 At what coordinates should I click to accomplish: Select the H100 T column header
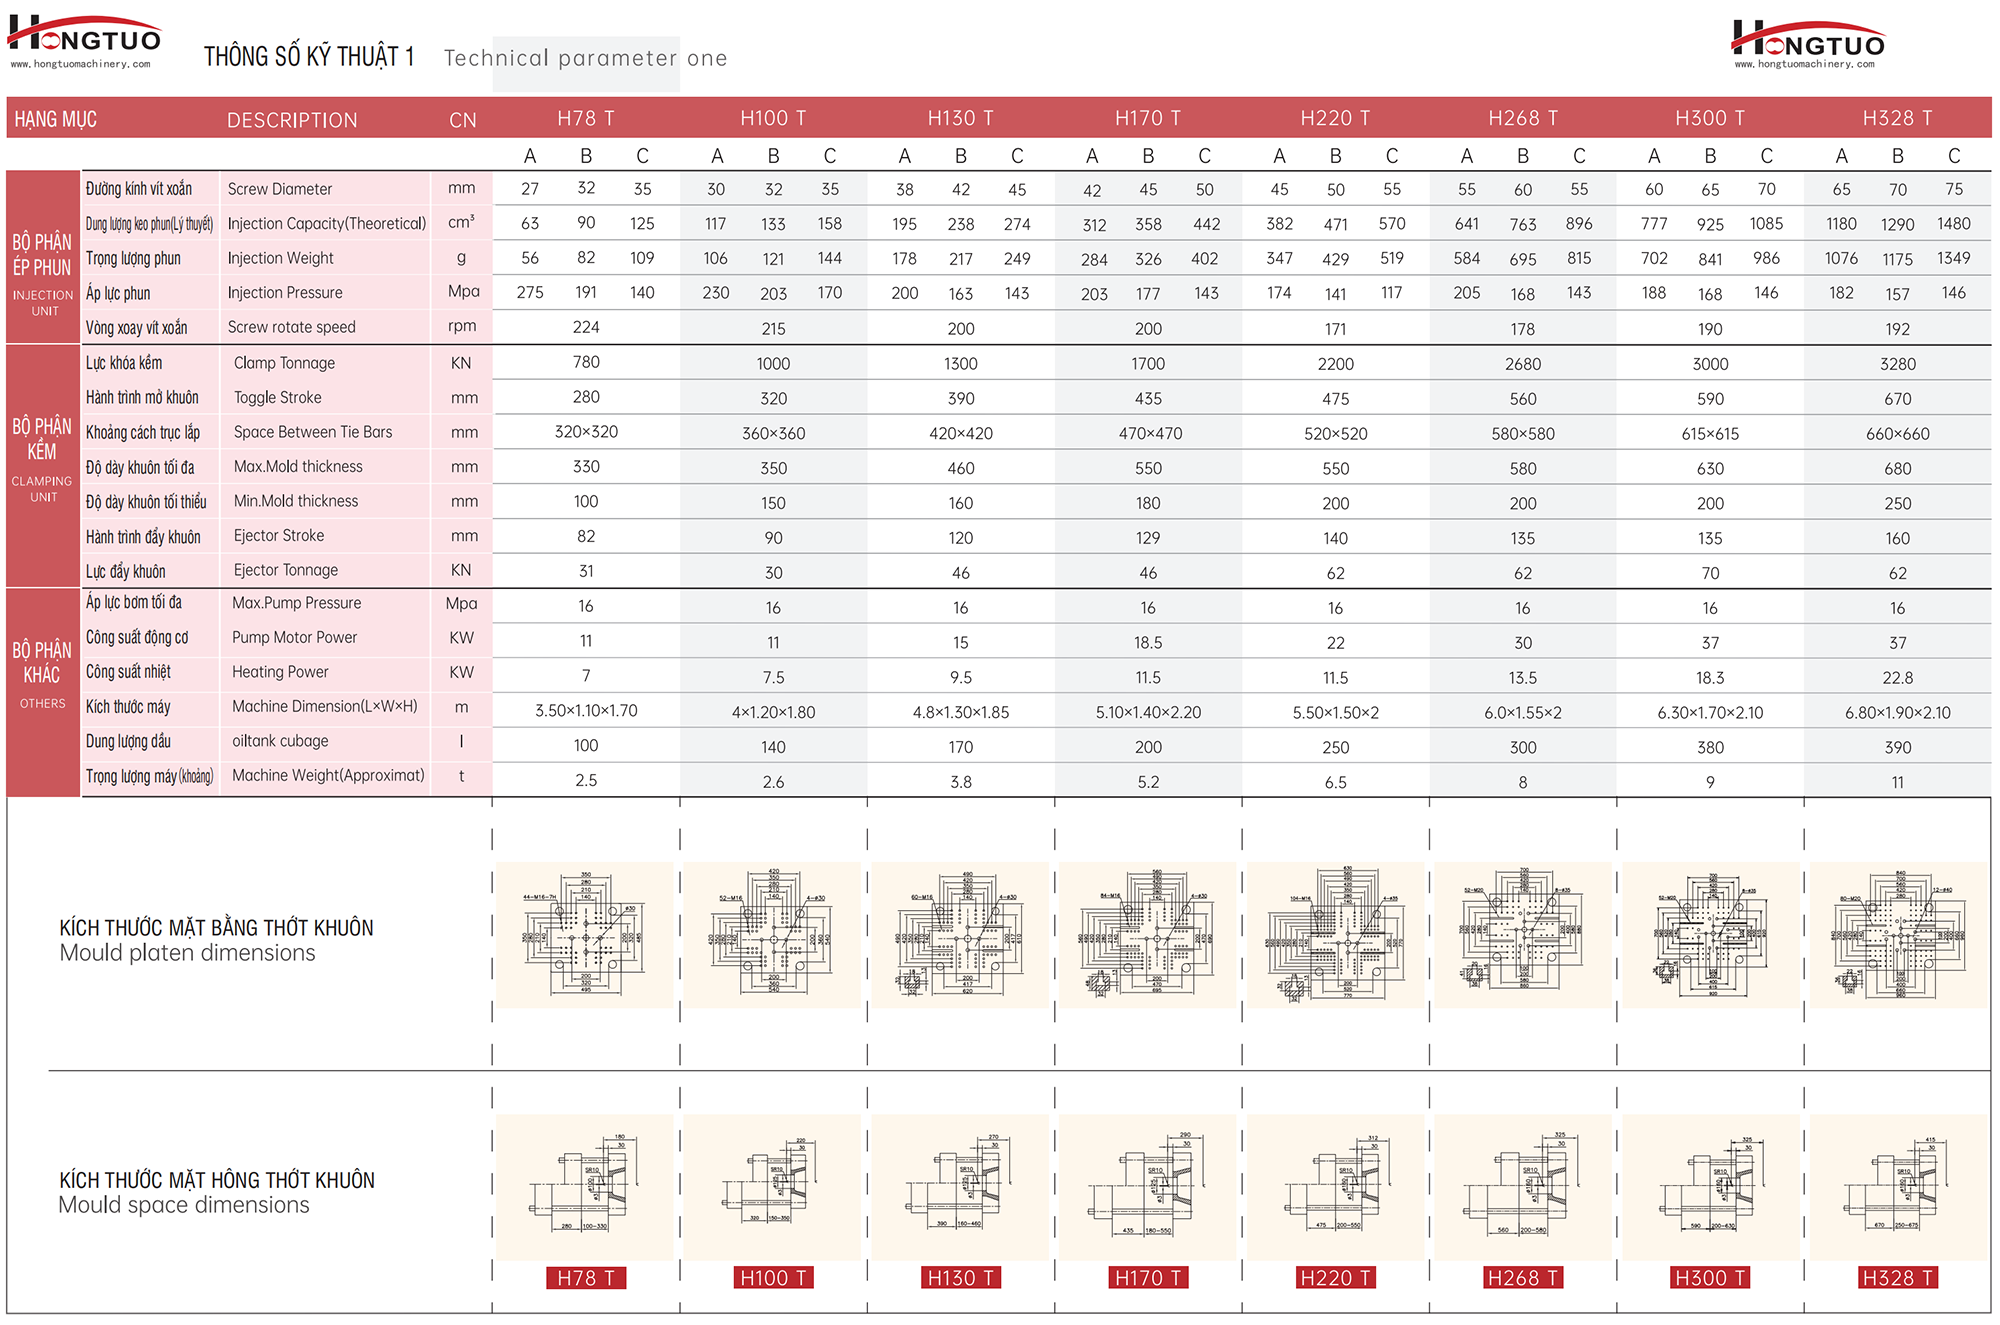(x=773, y=119)
